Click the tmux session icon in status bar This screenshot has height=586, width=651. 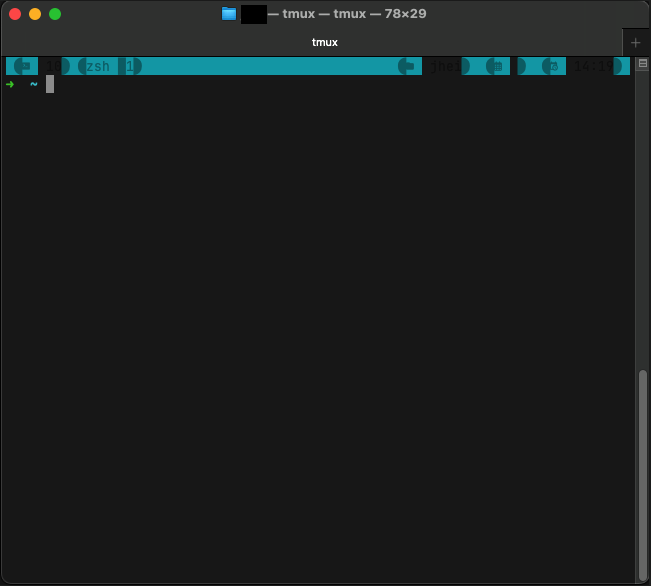23,66
